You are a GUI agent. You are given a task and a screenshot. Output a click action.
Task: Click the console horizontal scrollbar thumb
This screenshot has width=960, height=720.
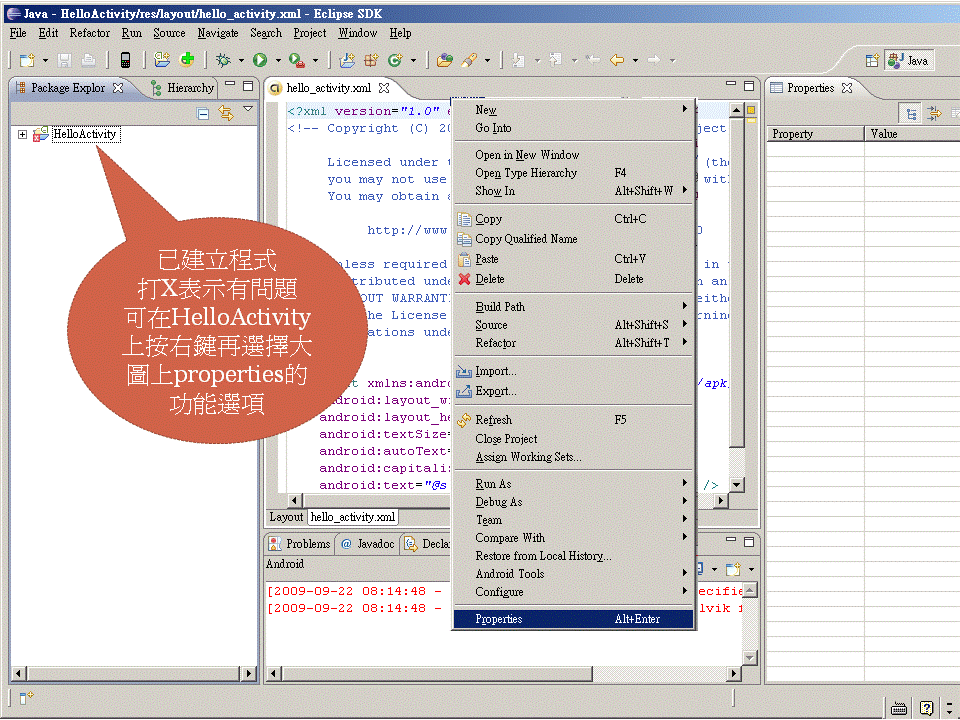pos(437,674)
